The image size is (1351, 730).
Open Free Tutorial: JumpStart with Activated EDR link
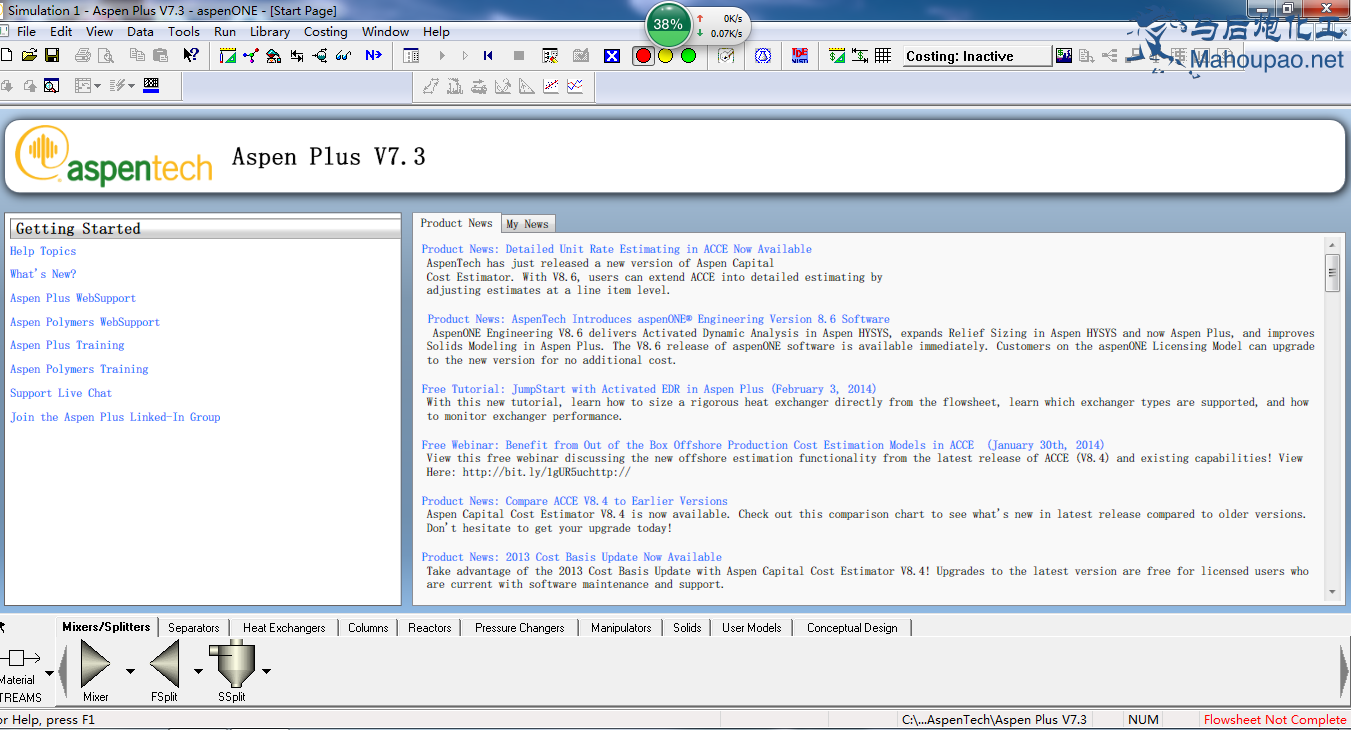[x=649, y=389]
